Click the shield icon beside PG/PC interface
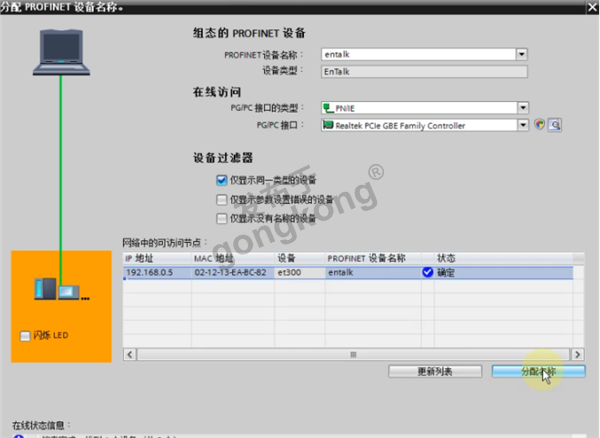The width and height of the screenshot is (600, 438). pyautogui.click(x=540, y=125)
